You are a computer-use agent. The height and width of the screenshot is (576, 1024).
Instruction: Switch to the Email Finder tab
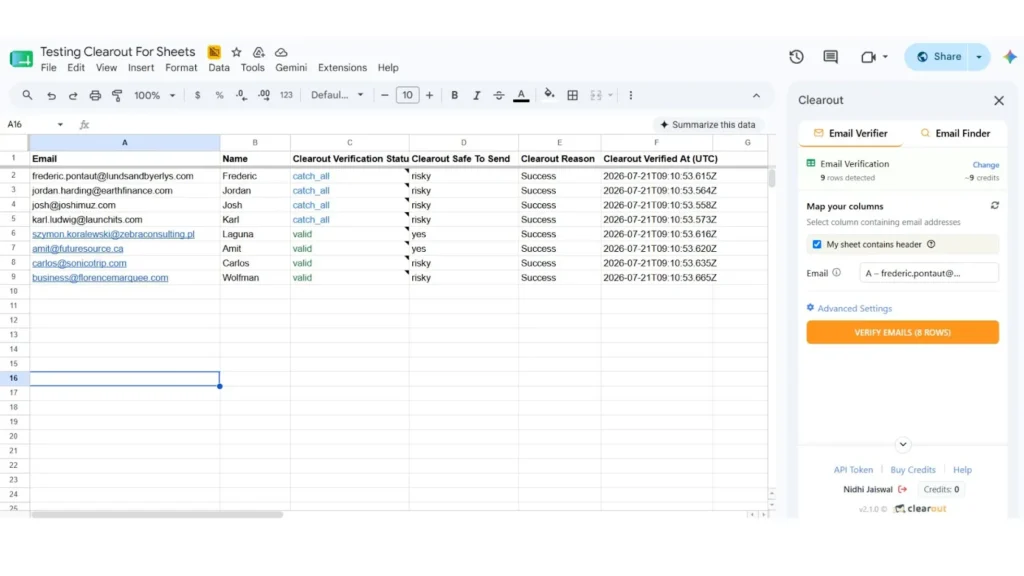[955, 133]
